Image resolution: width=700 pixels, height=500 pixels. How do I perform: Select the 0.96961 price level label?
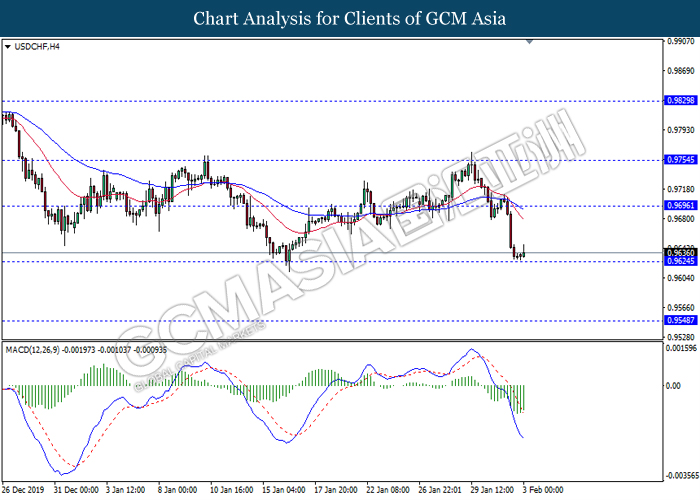click(x=681, y=205)
